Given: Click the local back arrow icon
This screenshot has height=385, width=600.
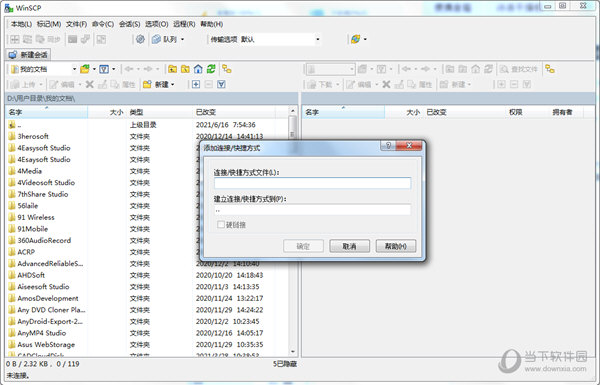Looking at the screenshot, I should pos(129,69).
